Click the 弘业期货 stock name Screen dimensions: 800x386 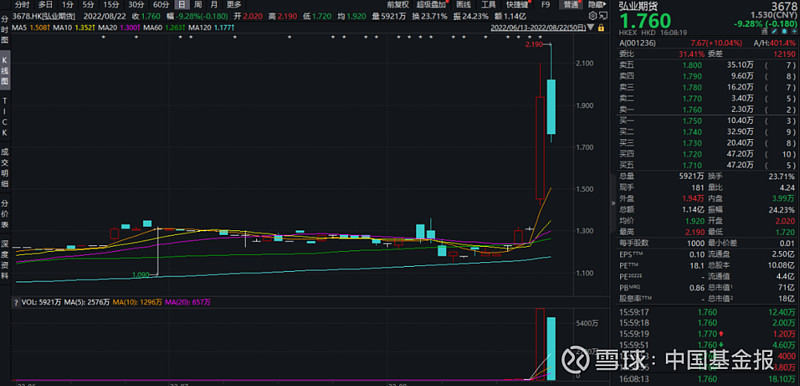tap(638, 7)
